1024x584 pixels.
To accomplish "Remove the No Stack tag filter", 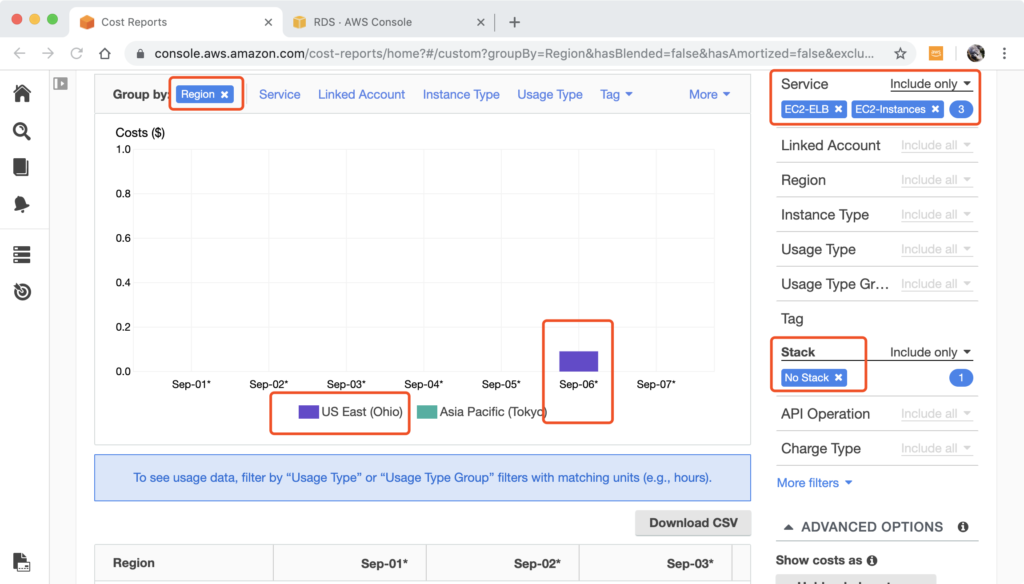I will coord(839,378).
